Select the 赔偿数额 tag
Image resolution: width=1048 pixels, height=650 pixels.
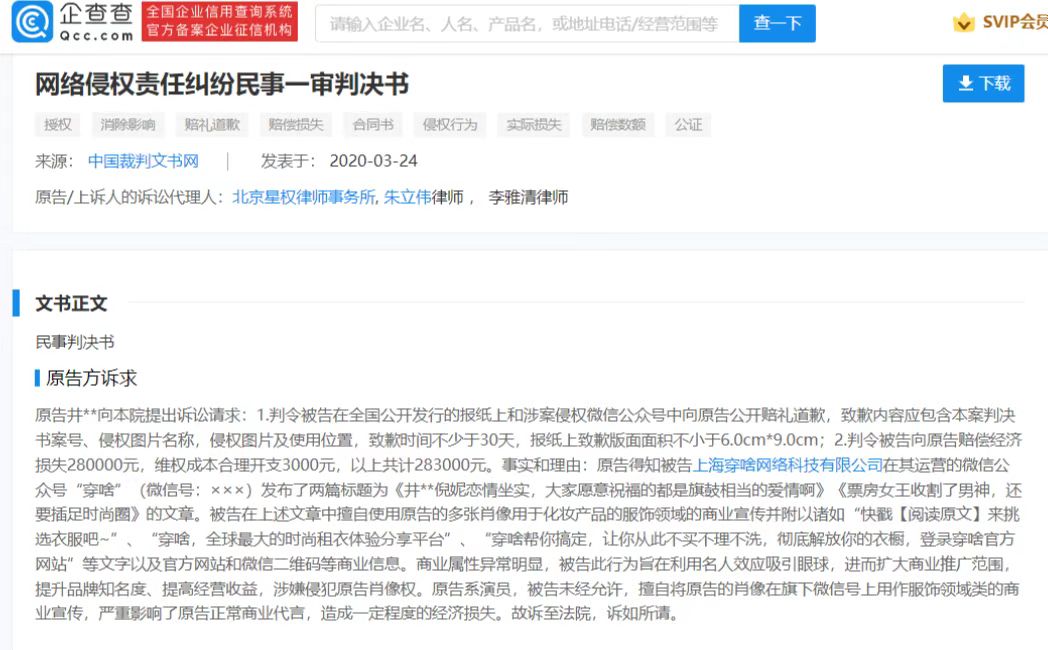coord(618,124)
